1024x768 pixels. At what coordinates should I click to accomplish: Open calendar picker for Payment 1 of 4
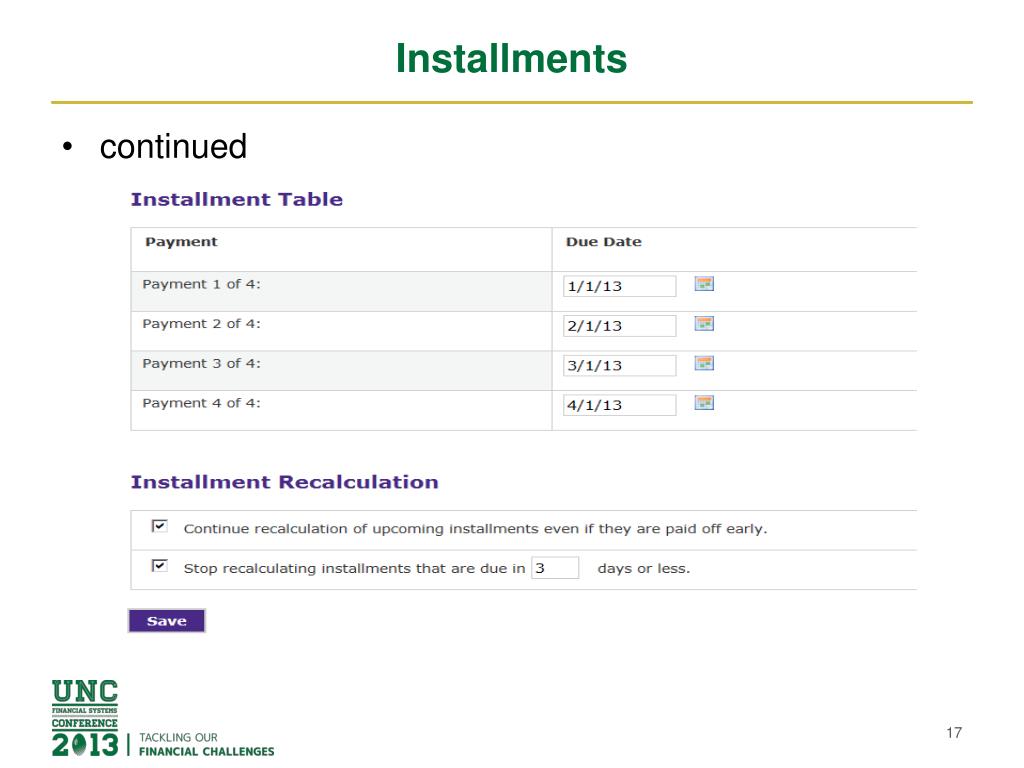(704, 284)
